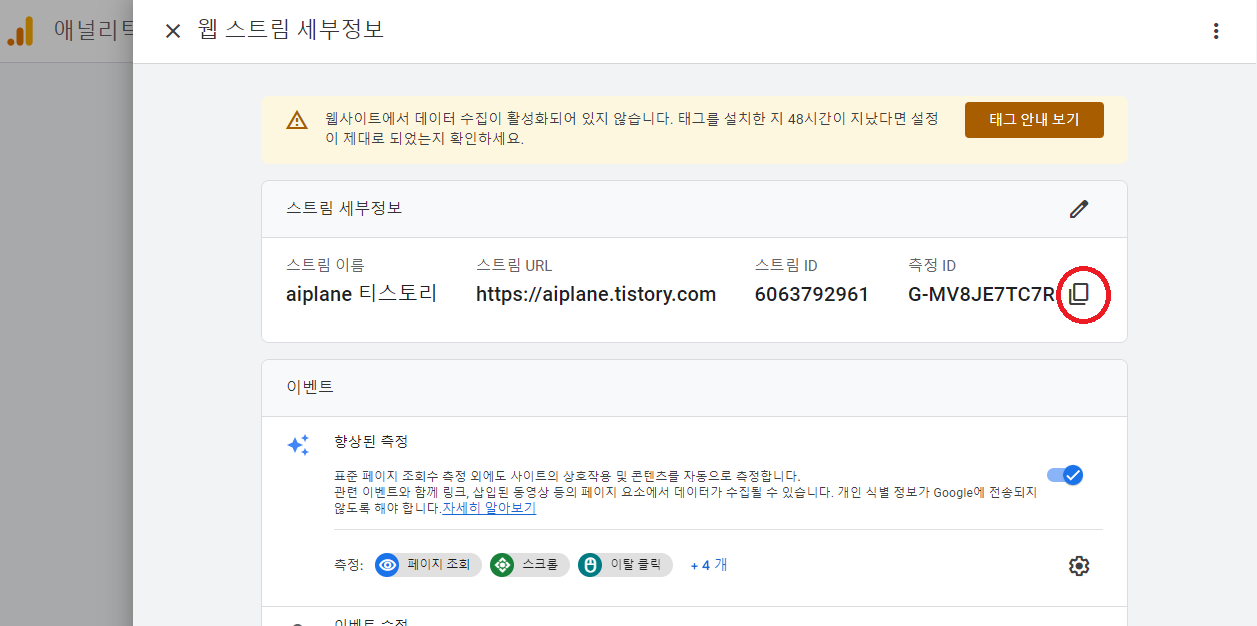Click the warning triangle icon in banner
Screen dimensions: 1257x626
point(297,121)
